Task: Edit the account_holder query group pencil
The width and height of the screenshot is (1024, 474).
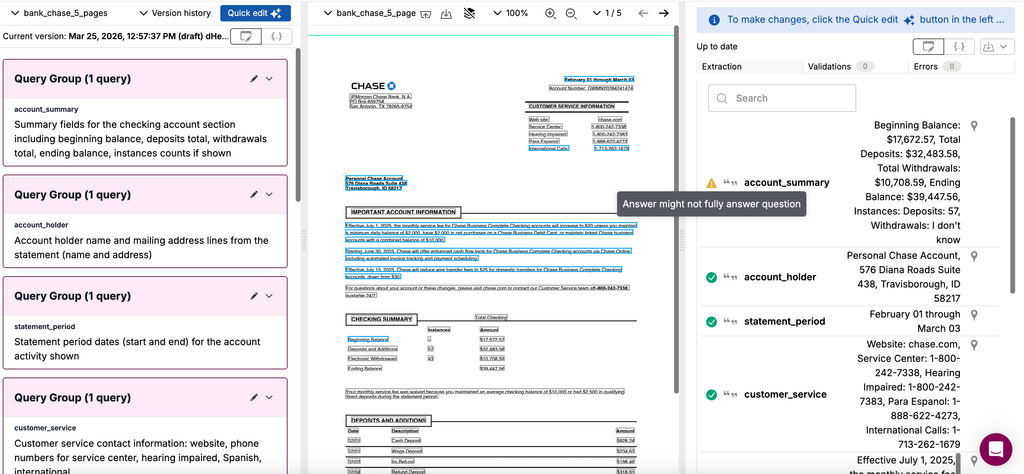Action: [254, 195]
